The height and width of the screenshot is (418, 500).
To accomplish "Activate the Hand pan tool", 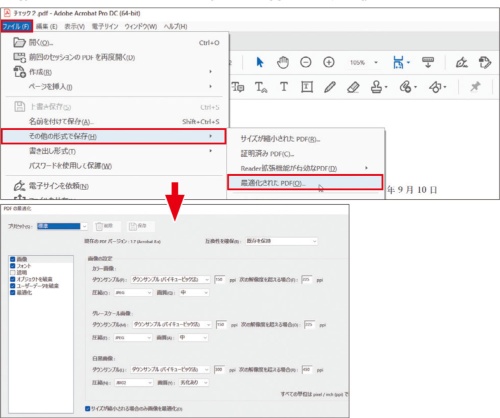I will [x=283, y=62].
